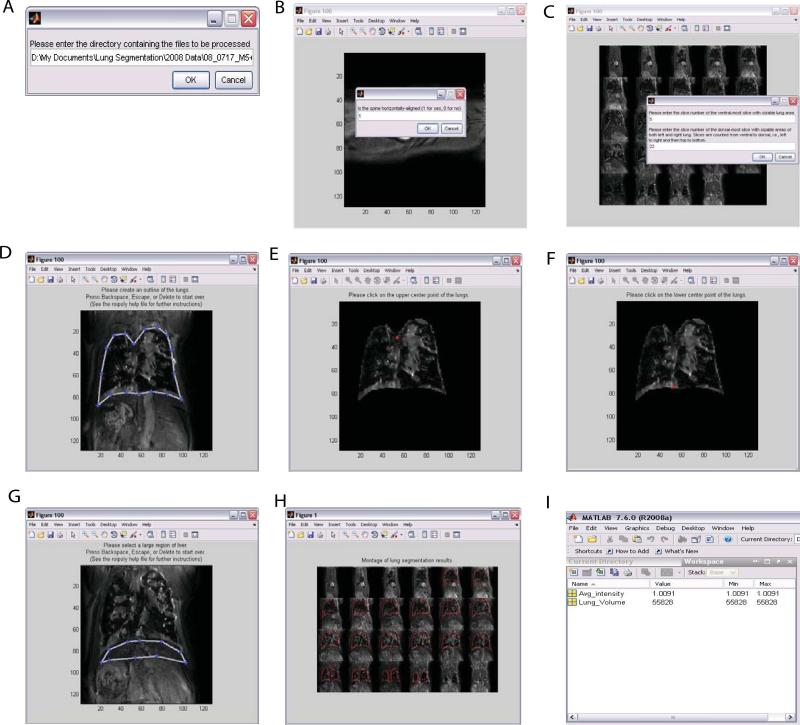Click New M-file icon in MATLAB main toolbar
This screenshot has height=725, width=800.
[x=578, y=539]
